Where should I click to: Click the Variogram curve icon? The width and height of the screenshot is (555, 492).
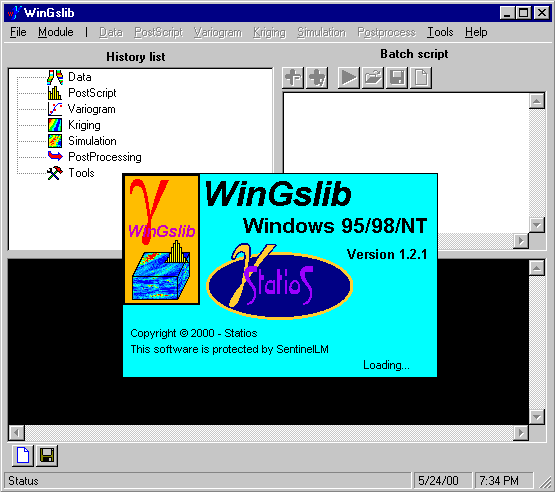coord(55,109)
